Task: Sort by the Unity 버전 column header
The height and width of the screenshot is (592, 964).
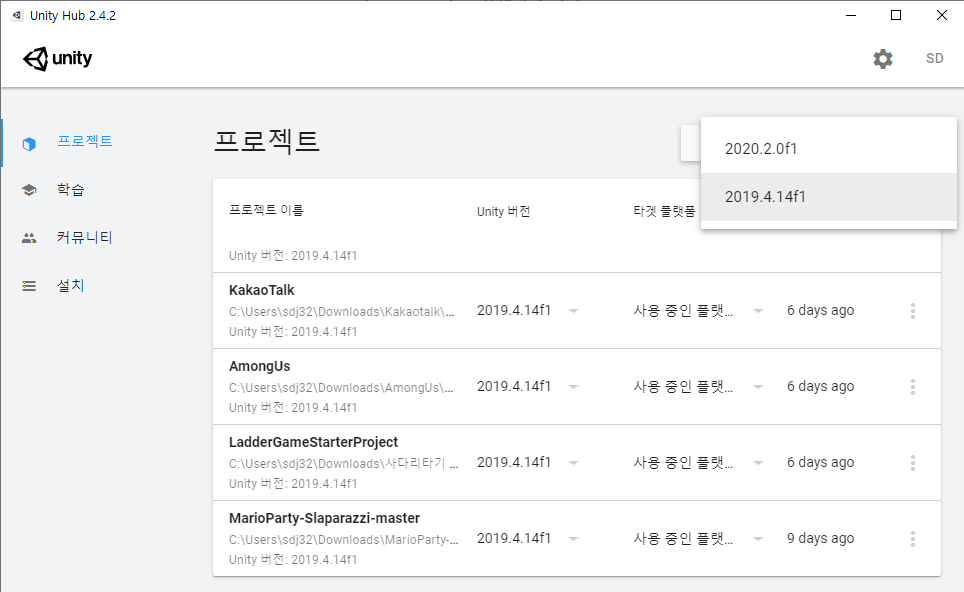Action: 504,211
